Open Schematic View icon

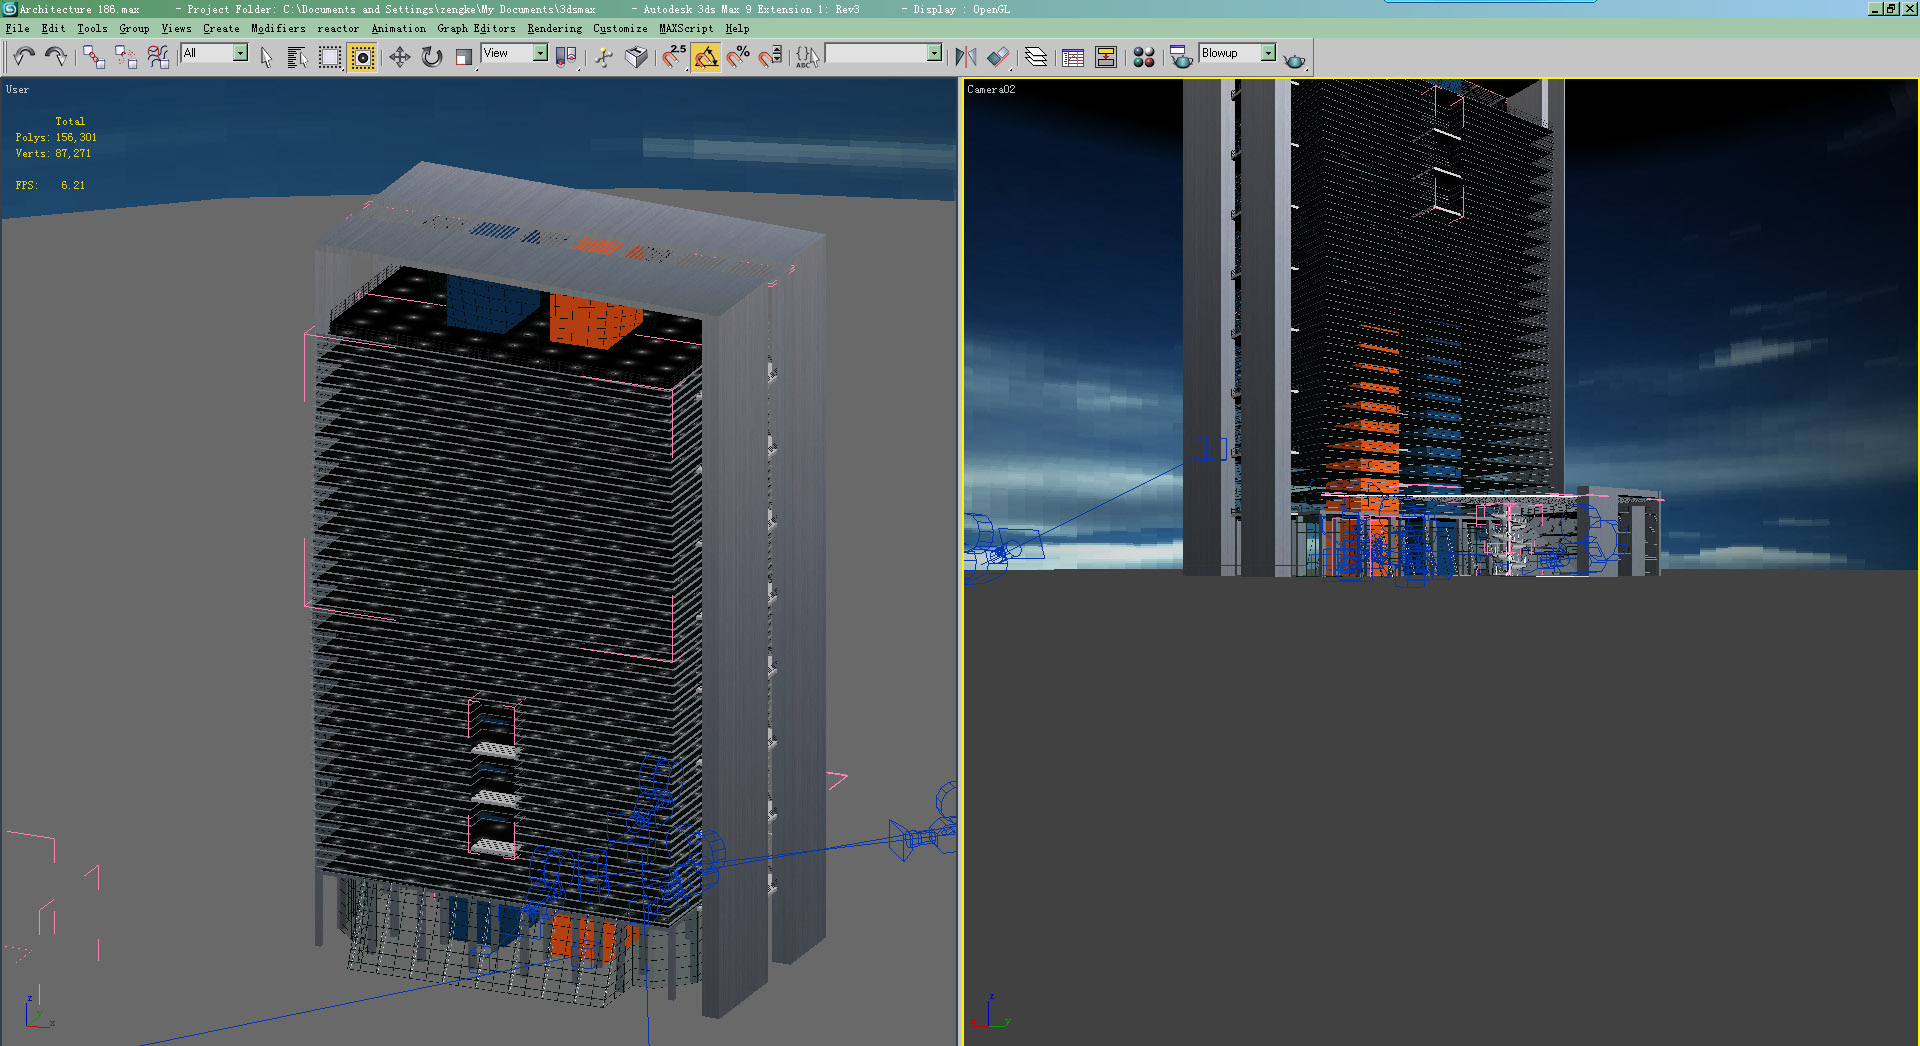point(1105,56)
